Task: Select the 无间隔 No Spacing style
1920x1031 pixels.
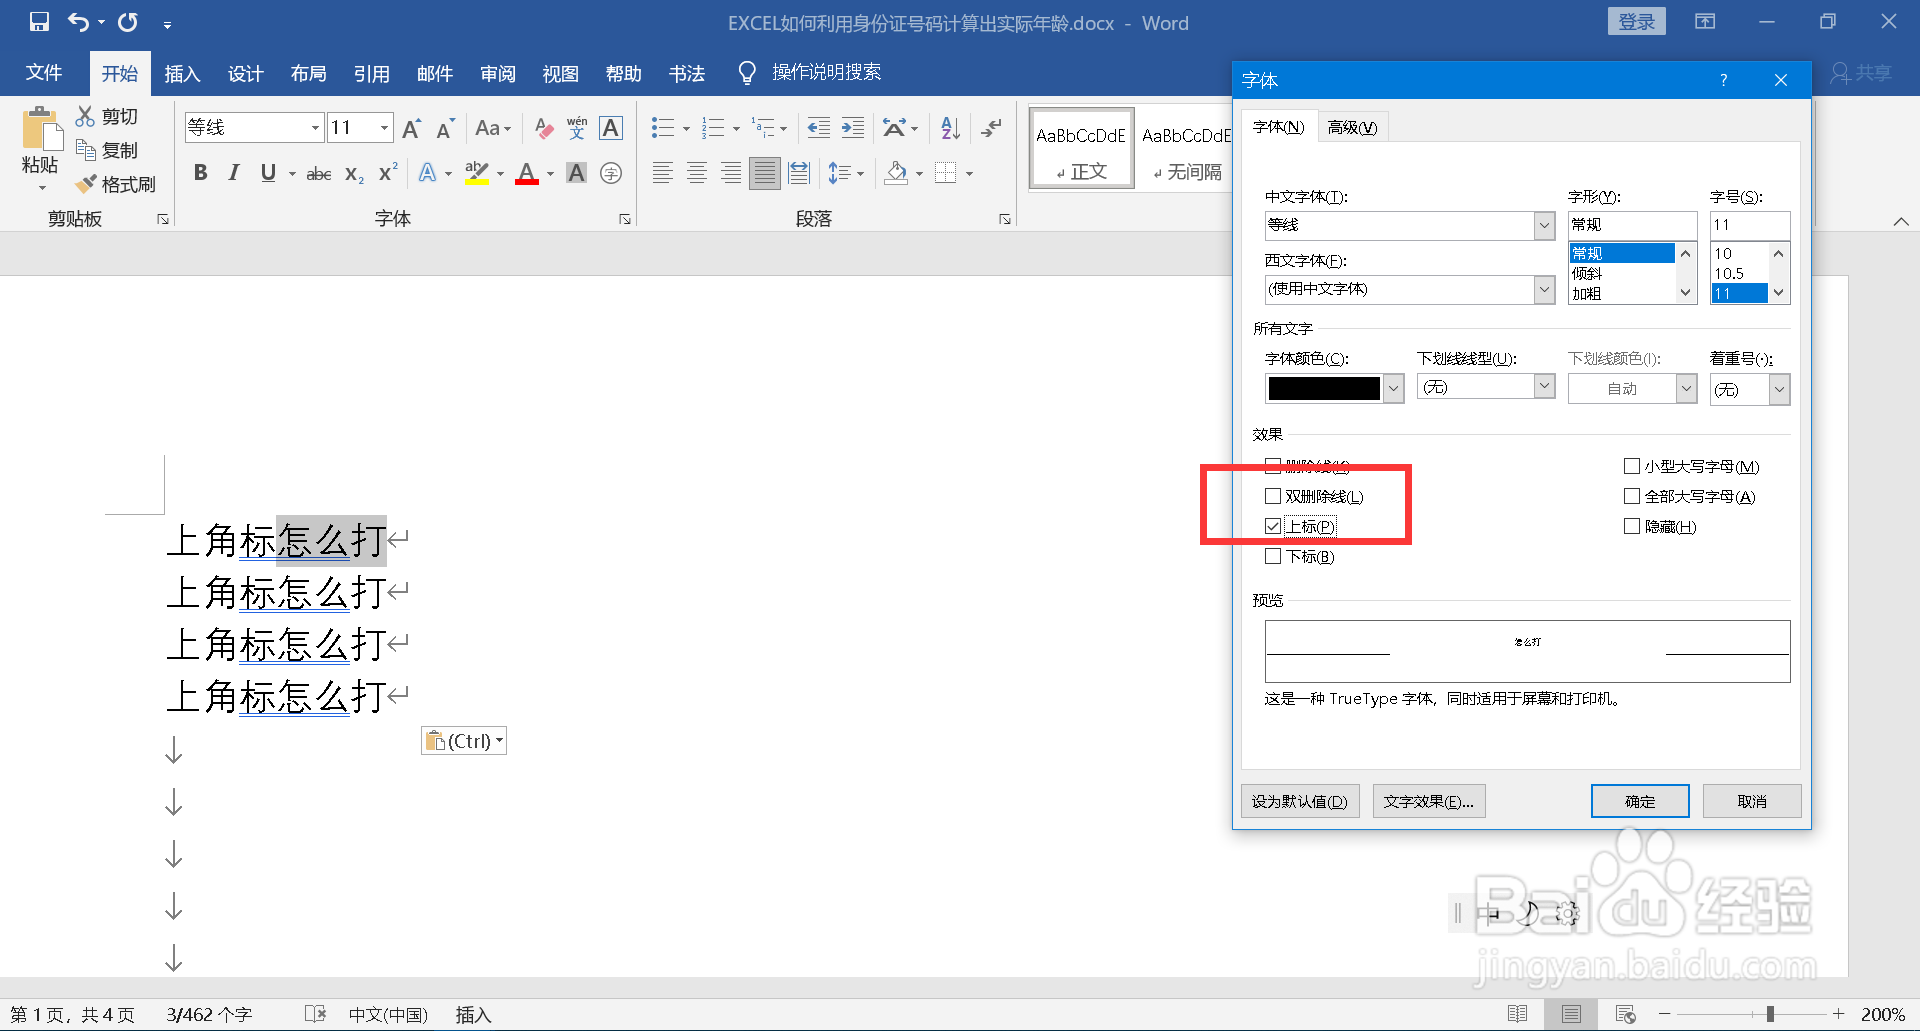Action: click(x=1188, y=150)
